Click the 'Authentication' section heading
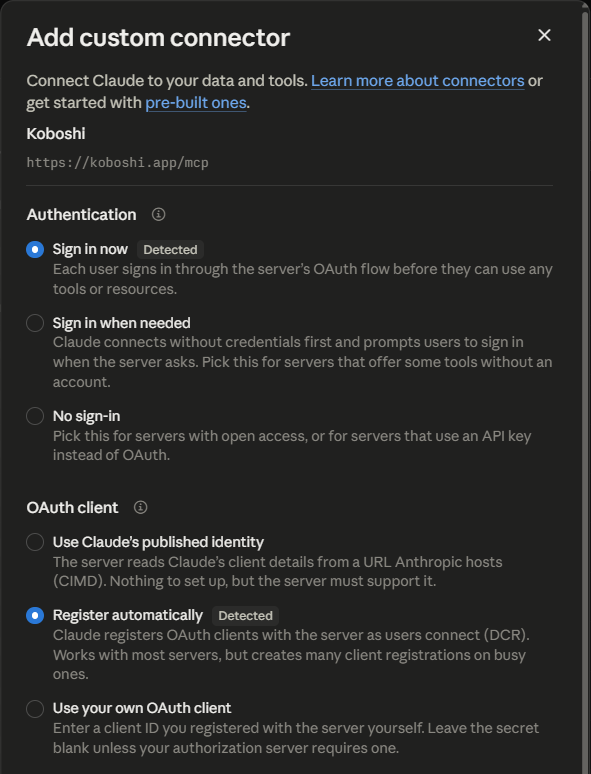 (81, 214)
